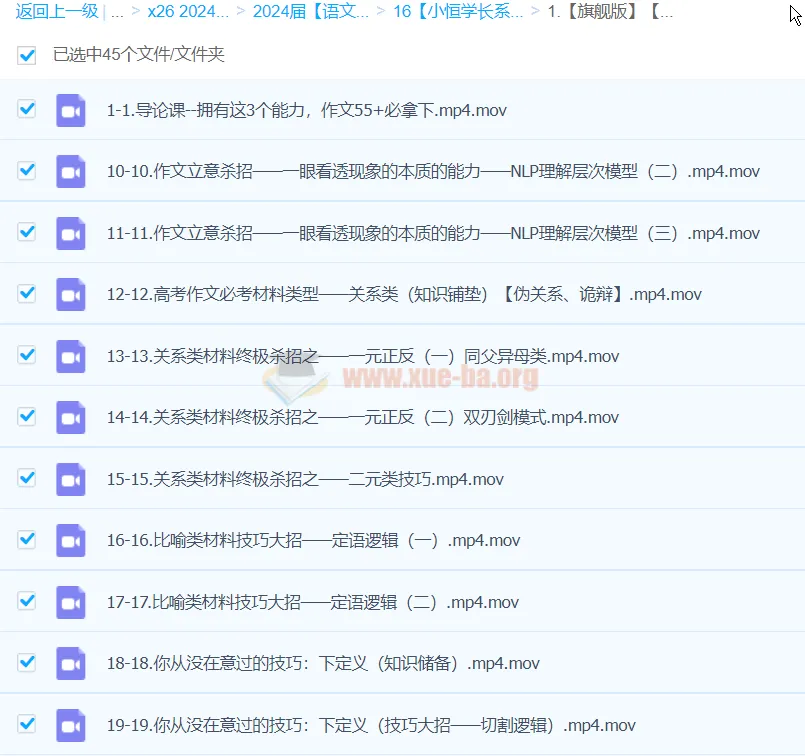Select the row of 12-12 高考作文必考材料类型

[400, 294]
